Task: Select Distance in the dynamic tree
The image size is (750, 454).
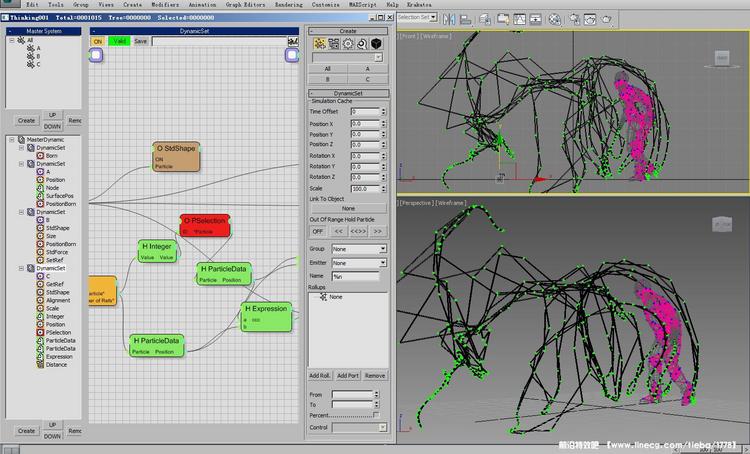Action: [x=56, y=365]
